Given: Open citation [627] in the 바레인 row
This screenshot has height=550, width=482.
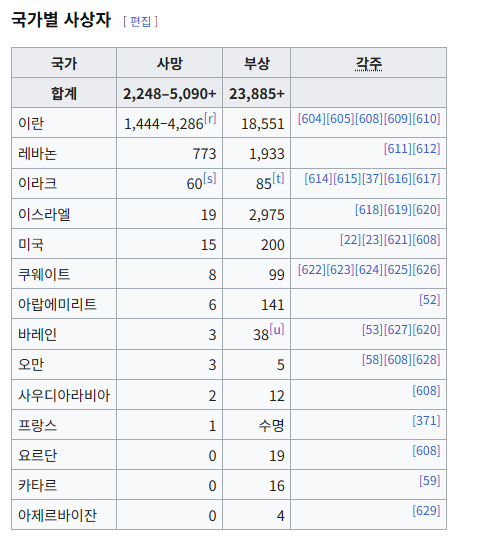Looking at the screenshot, I should click(x=398, y=329).
